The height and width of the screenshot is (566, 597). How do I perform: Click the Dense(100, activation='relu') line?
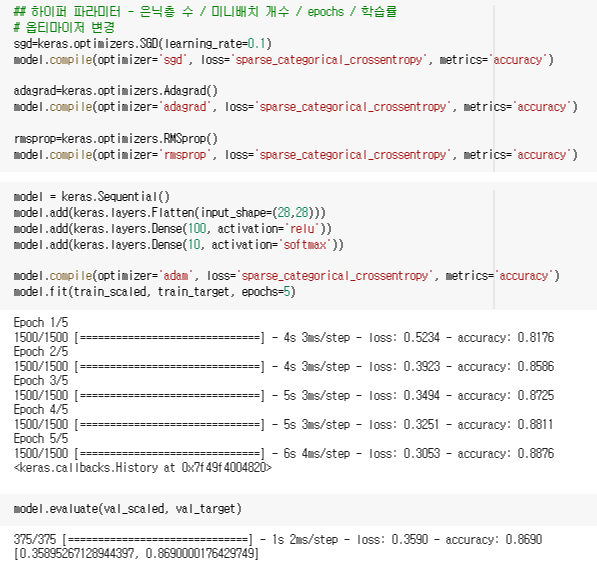pos(172,228)
